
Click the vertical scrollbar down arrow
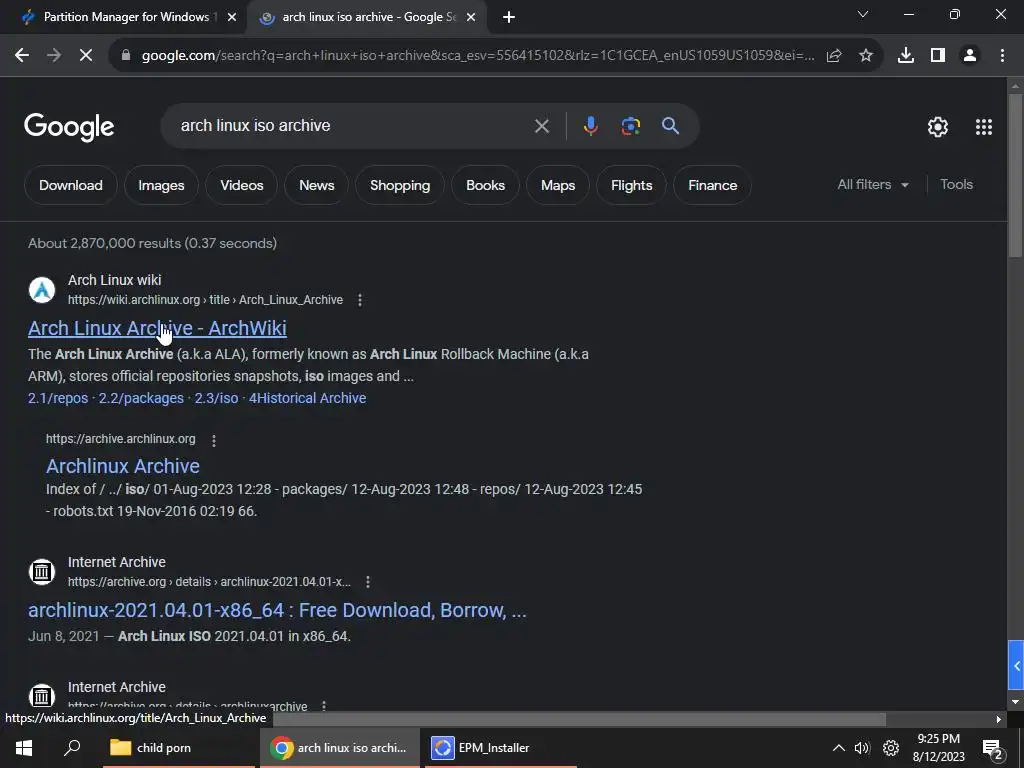(x=1016, y=702)
